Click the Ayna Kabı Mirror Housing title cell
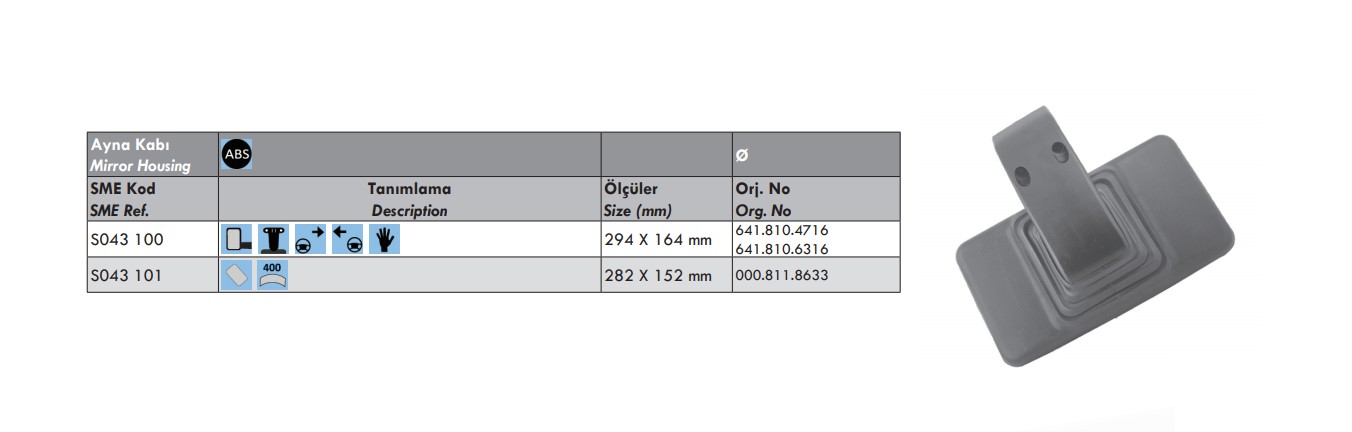Screen dimensions: 1352x432 (x=140, y=155)
